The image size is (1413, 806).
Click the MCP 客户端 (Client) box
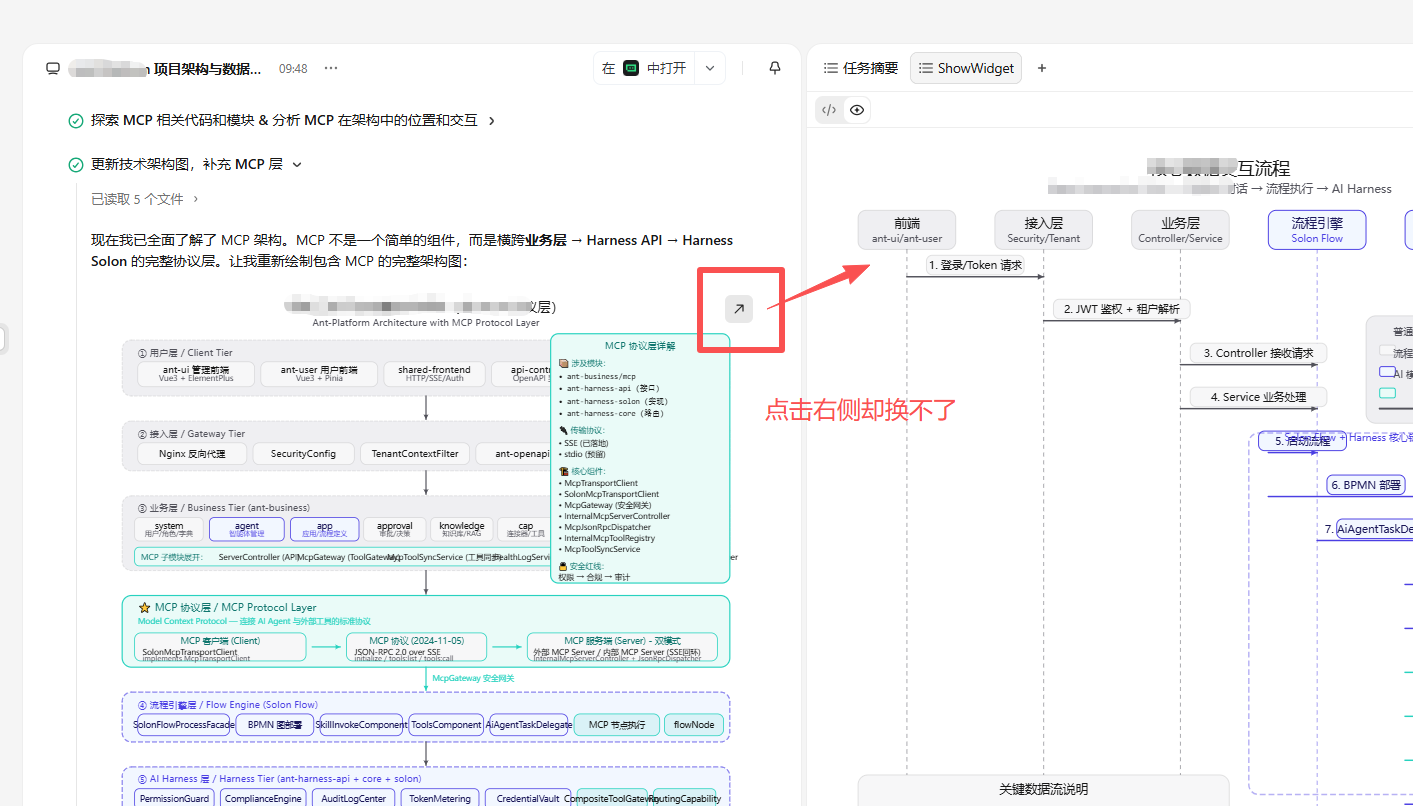coord(220,647)
